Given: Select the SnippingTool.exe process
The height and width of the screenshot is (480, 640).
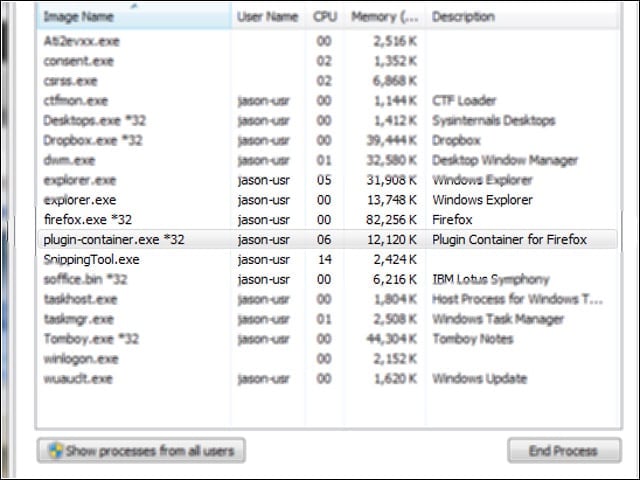Looking at the screenshot, I should pyautogui.click(x=329, y=260).
